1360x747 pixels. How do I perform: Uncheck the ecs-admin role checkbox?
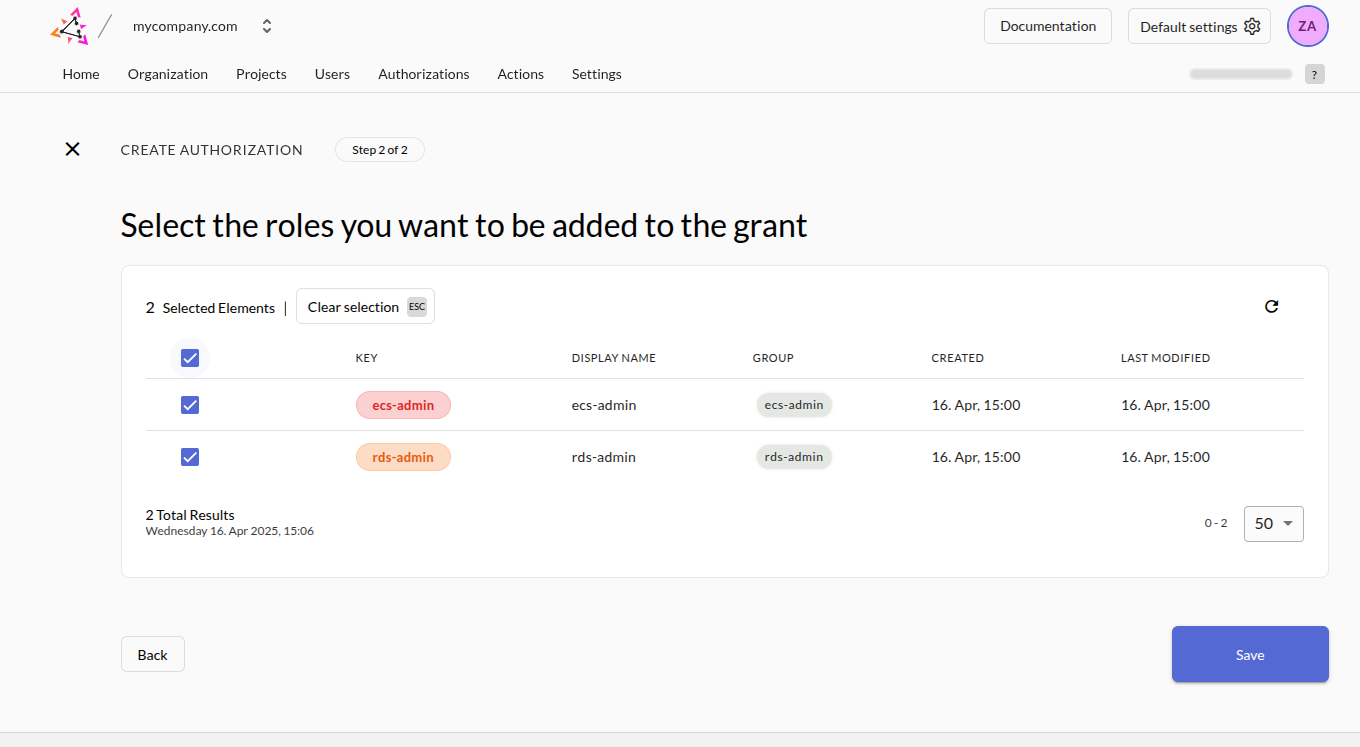(x=190, y=405)
